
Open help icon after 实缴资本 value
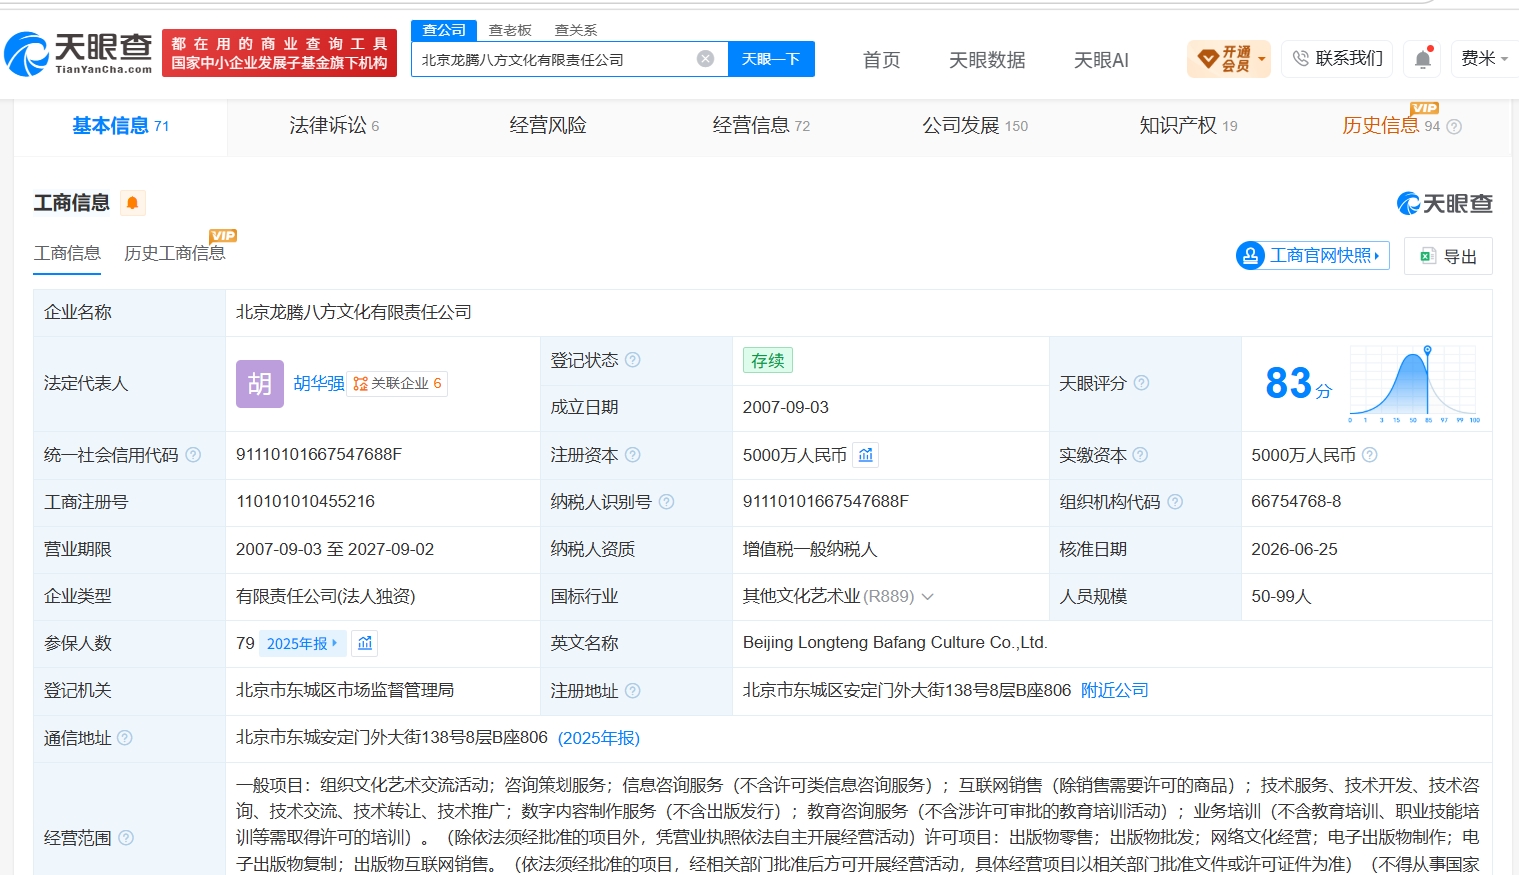(x=1370, y=455)
